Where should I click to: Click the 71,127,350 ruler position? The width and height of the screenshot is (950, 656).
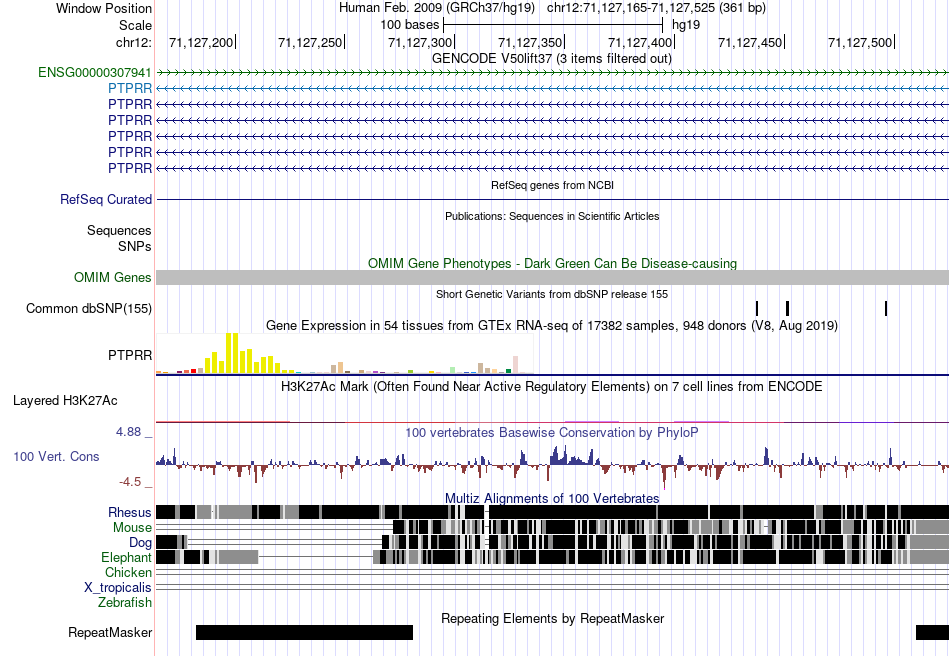(x=531, y=42)
